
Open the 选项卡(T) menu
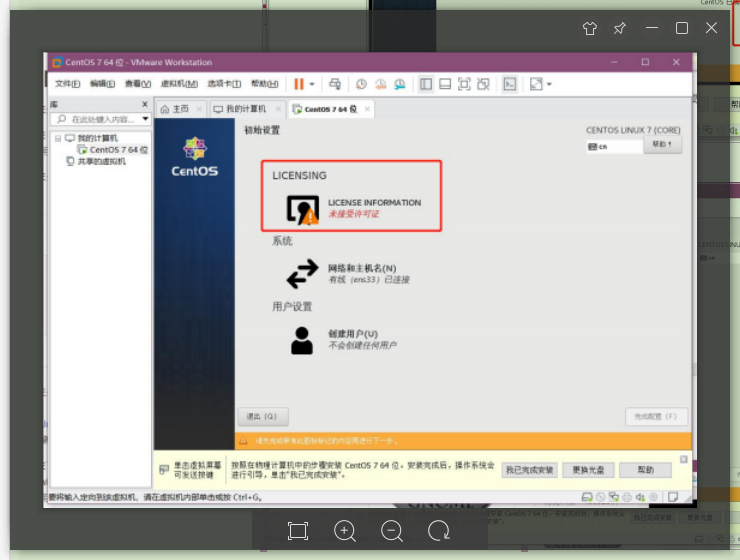[x=224, y=84]
